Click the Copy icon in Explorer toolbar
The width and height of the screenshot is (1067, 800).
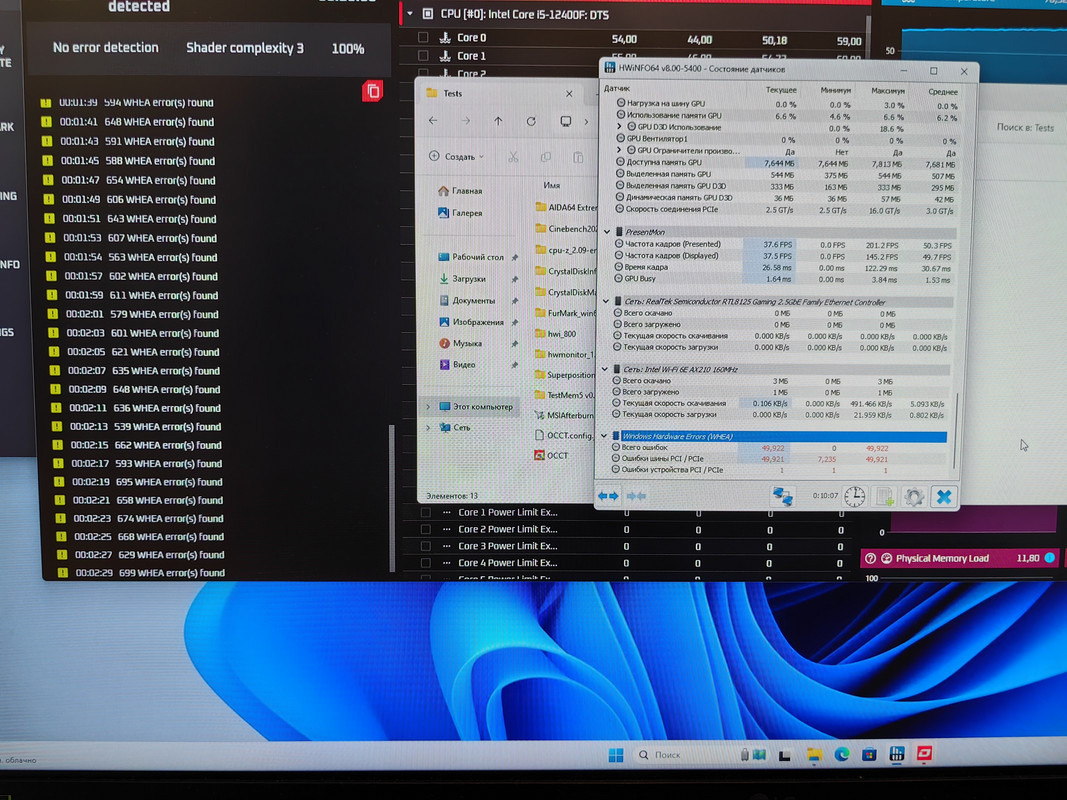coord(546,157)
